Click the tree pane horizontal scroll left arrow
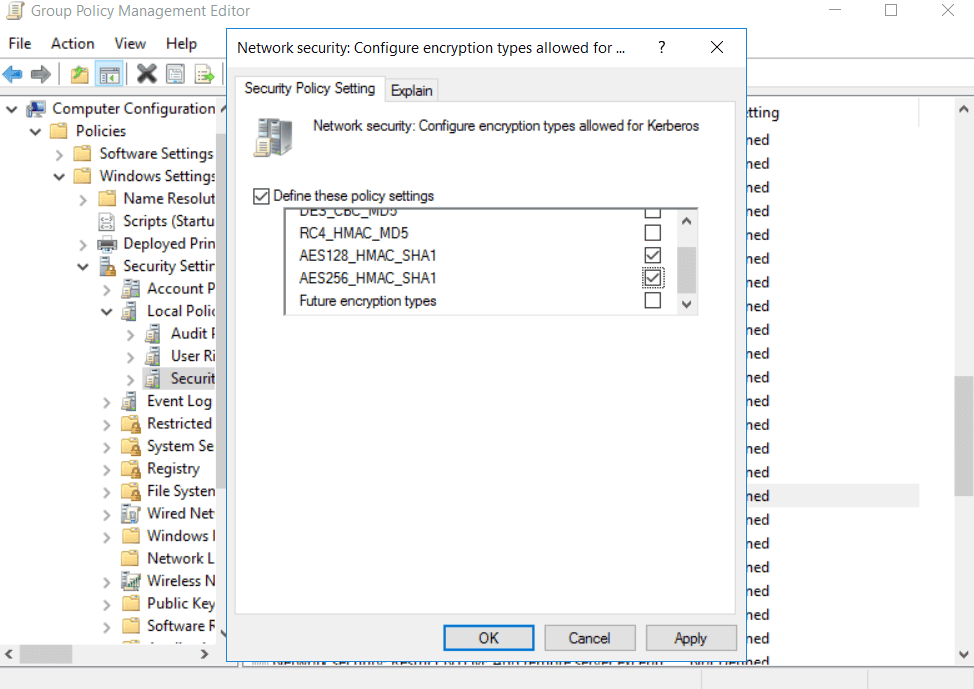 click(x=9, y=654)
